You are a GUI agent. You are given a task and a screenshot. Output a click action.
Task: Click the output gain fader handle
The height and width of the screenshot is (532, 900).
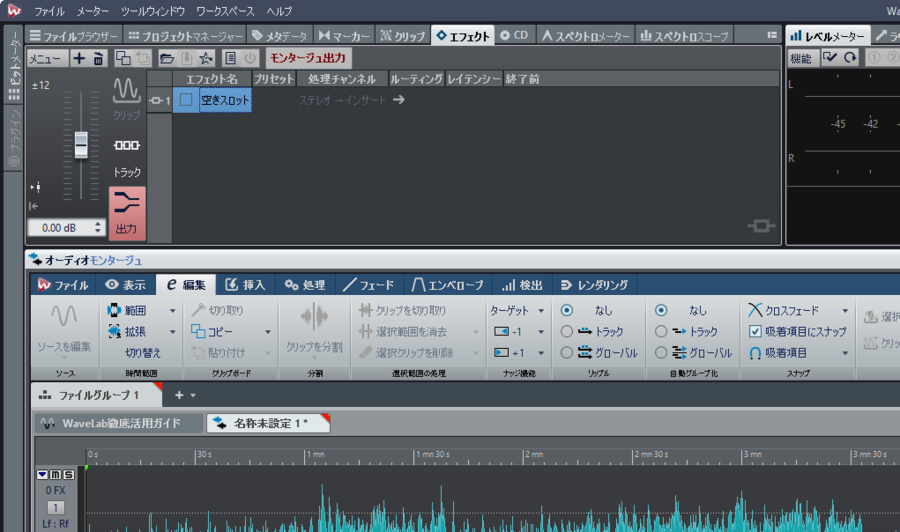pyautogui.click(x=81, y=145)
